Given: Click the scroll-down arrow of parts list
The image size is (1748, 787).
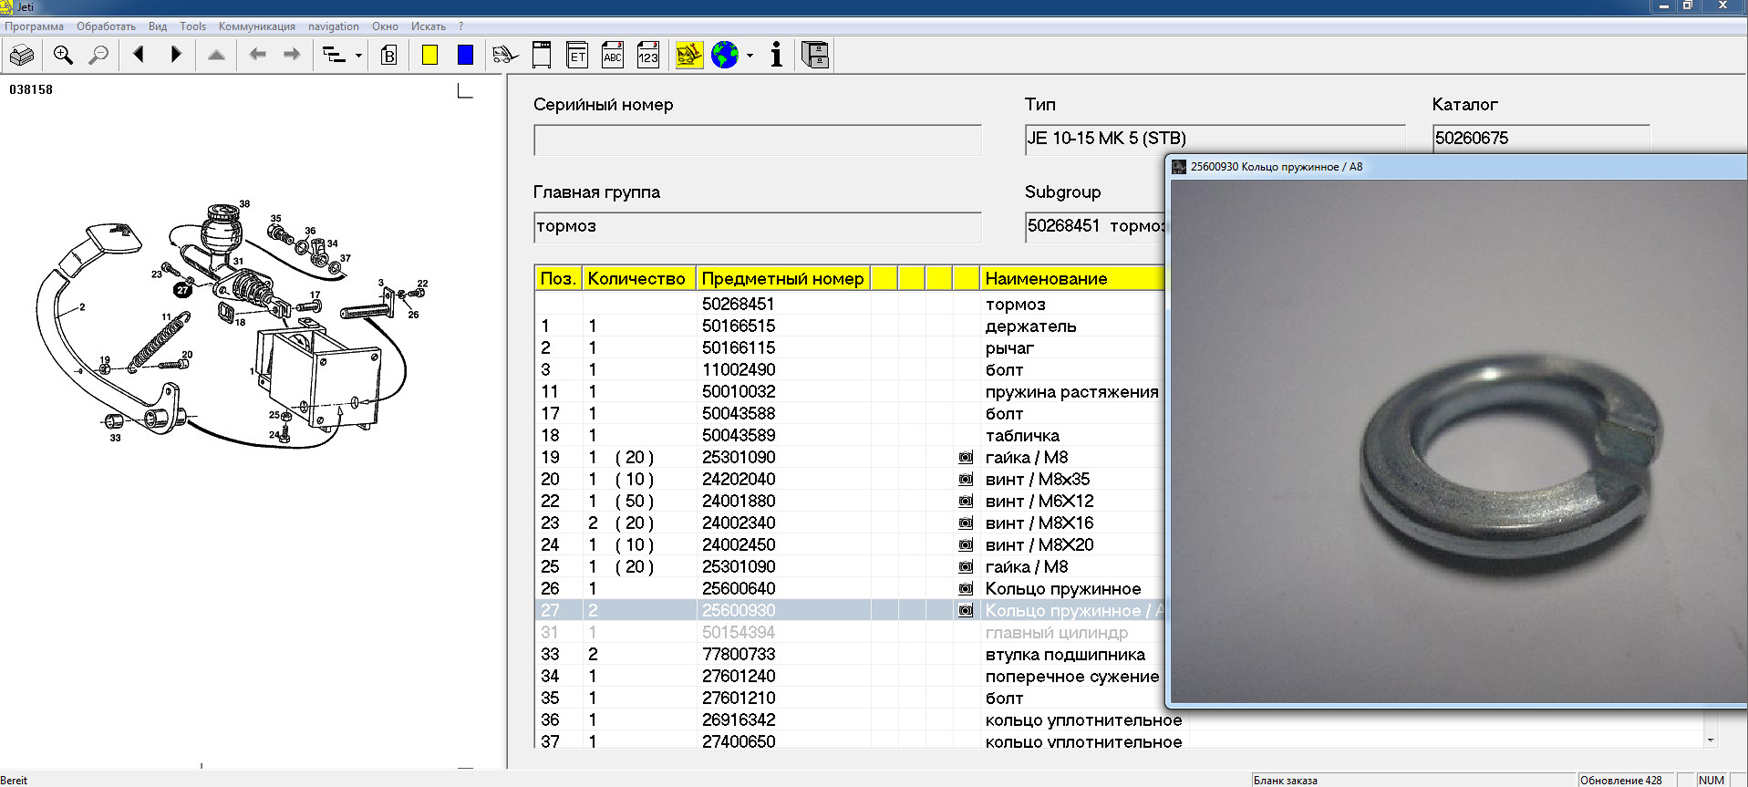Looking at the screenshot, I should (1710, 740).
